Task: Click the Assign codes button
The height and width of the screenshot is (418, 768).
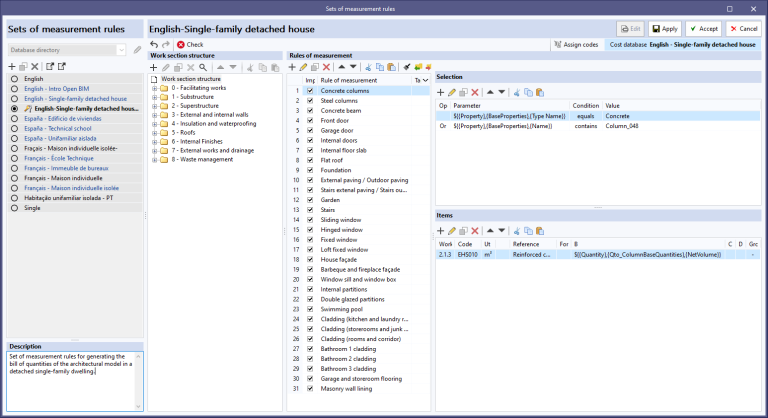Action: [x=576, y=45]
